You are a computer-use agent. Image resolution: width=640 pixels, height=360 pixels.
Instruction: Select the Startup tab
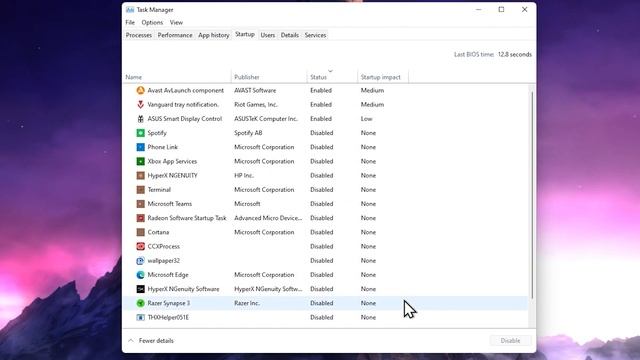point(245,35)
